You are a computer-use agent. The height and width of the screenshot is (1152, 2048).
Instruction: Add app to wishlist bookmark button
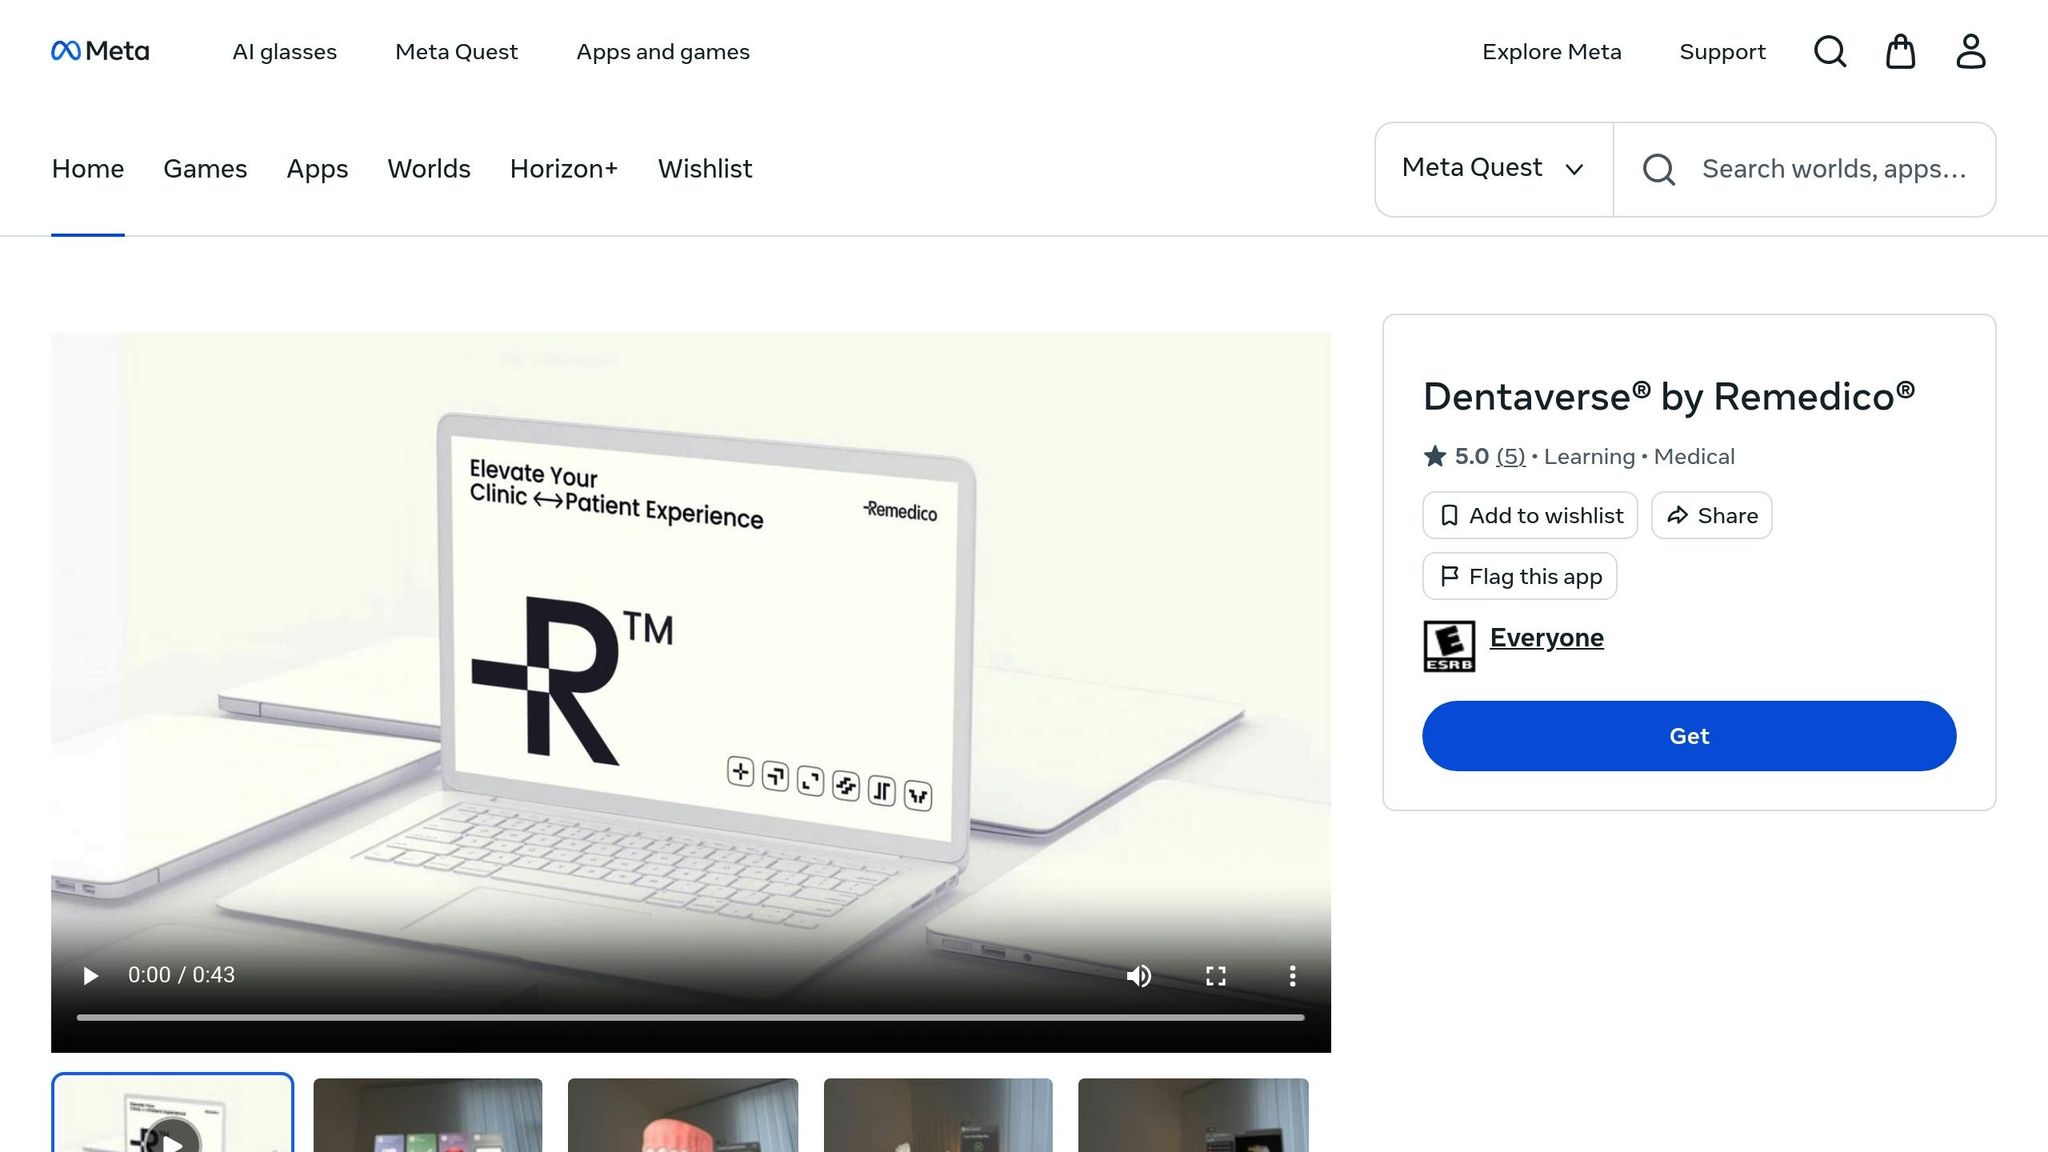tap(1529, 516)
